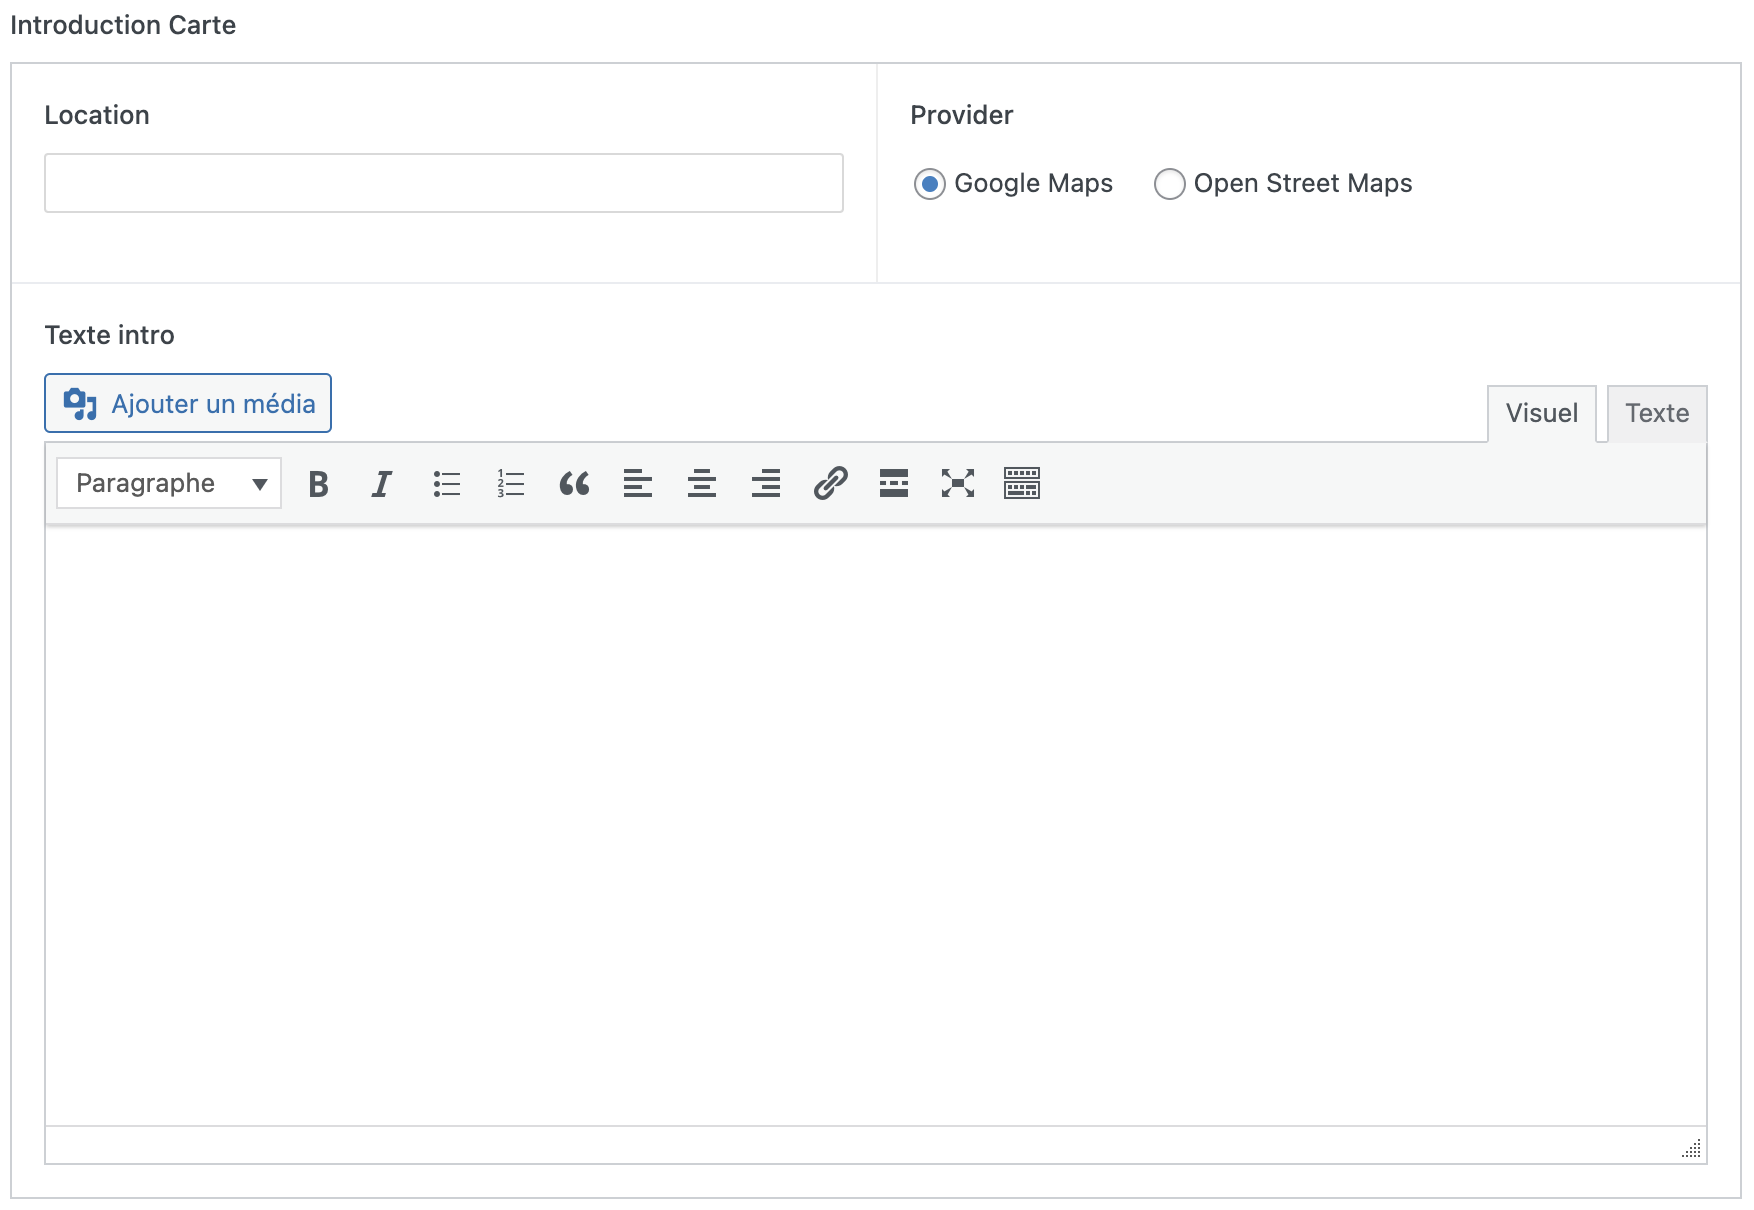
Task: Align text to the right
Action: (766, 484)
